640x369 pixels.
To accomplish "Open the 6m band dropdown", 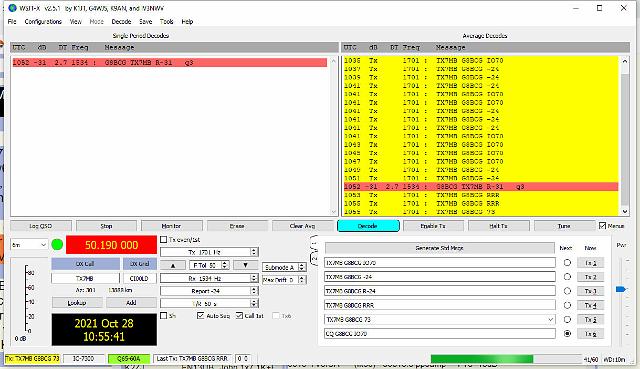I will click(x=29, y=245).
